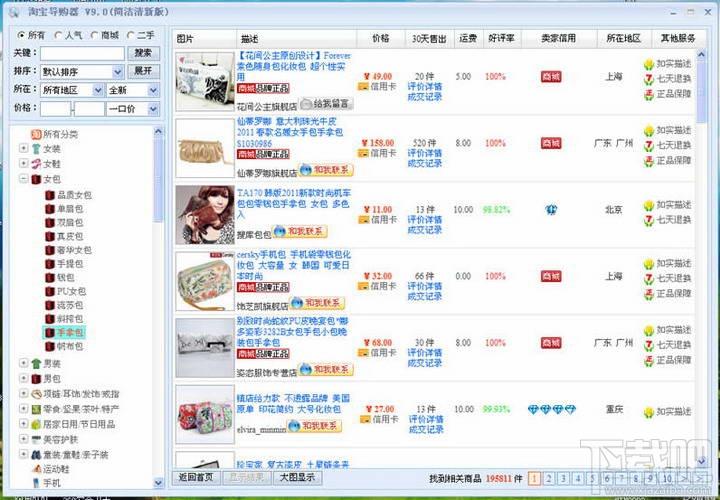Open the 一口价 price type dropdown
Viewport: 720px width, 500px height.
pos(133,109)
